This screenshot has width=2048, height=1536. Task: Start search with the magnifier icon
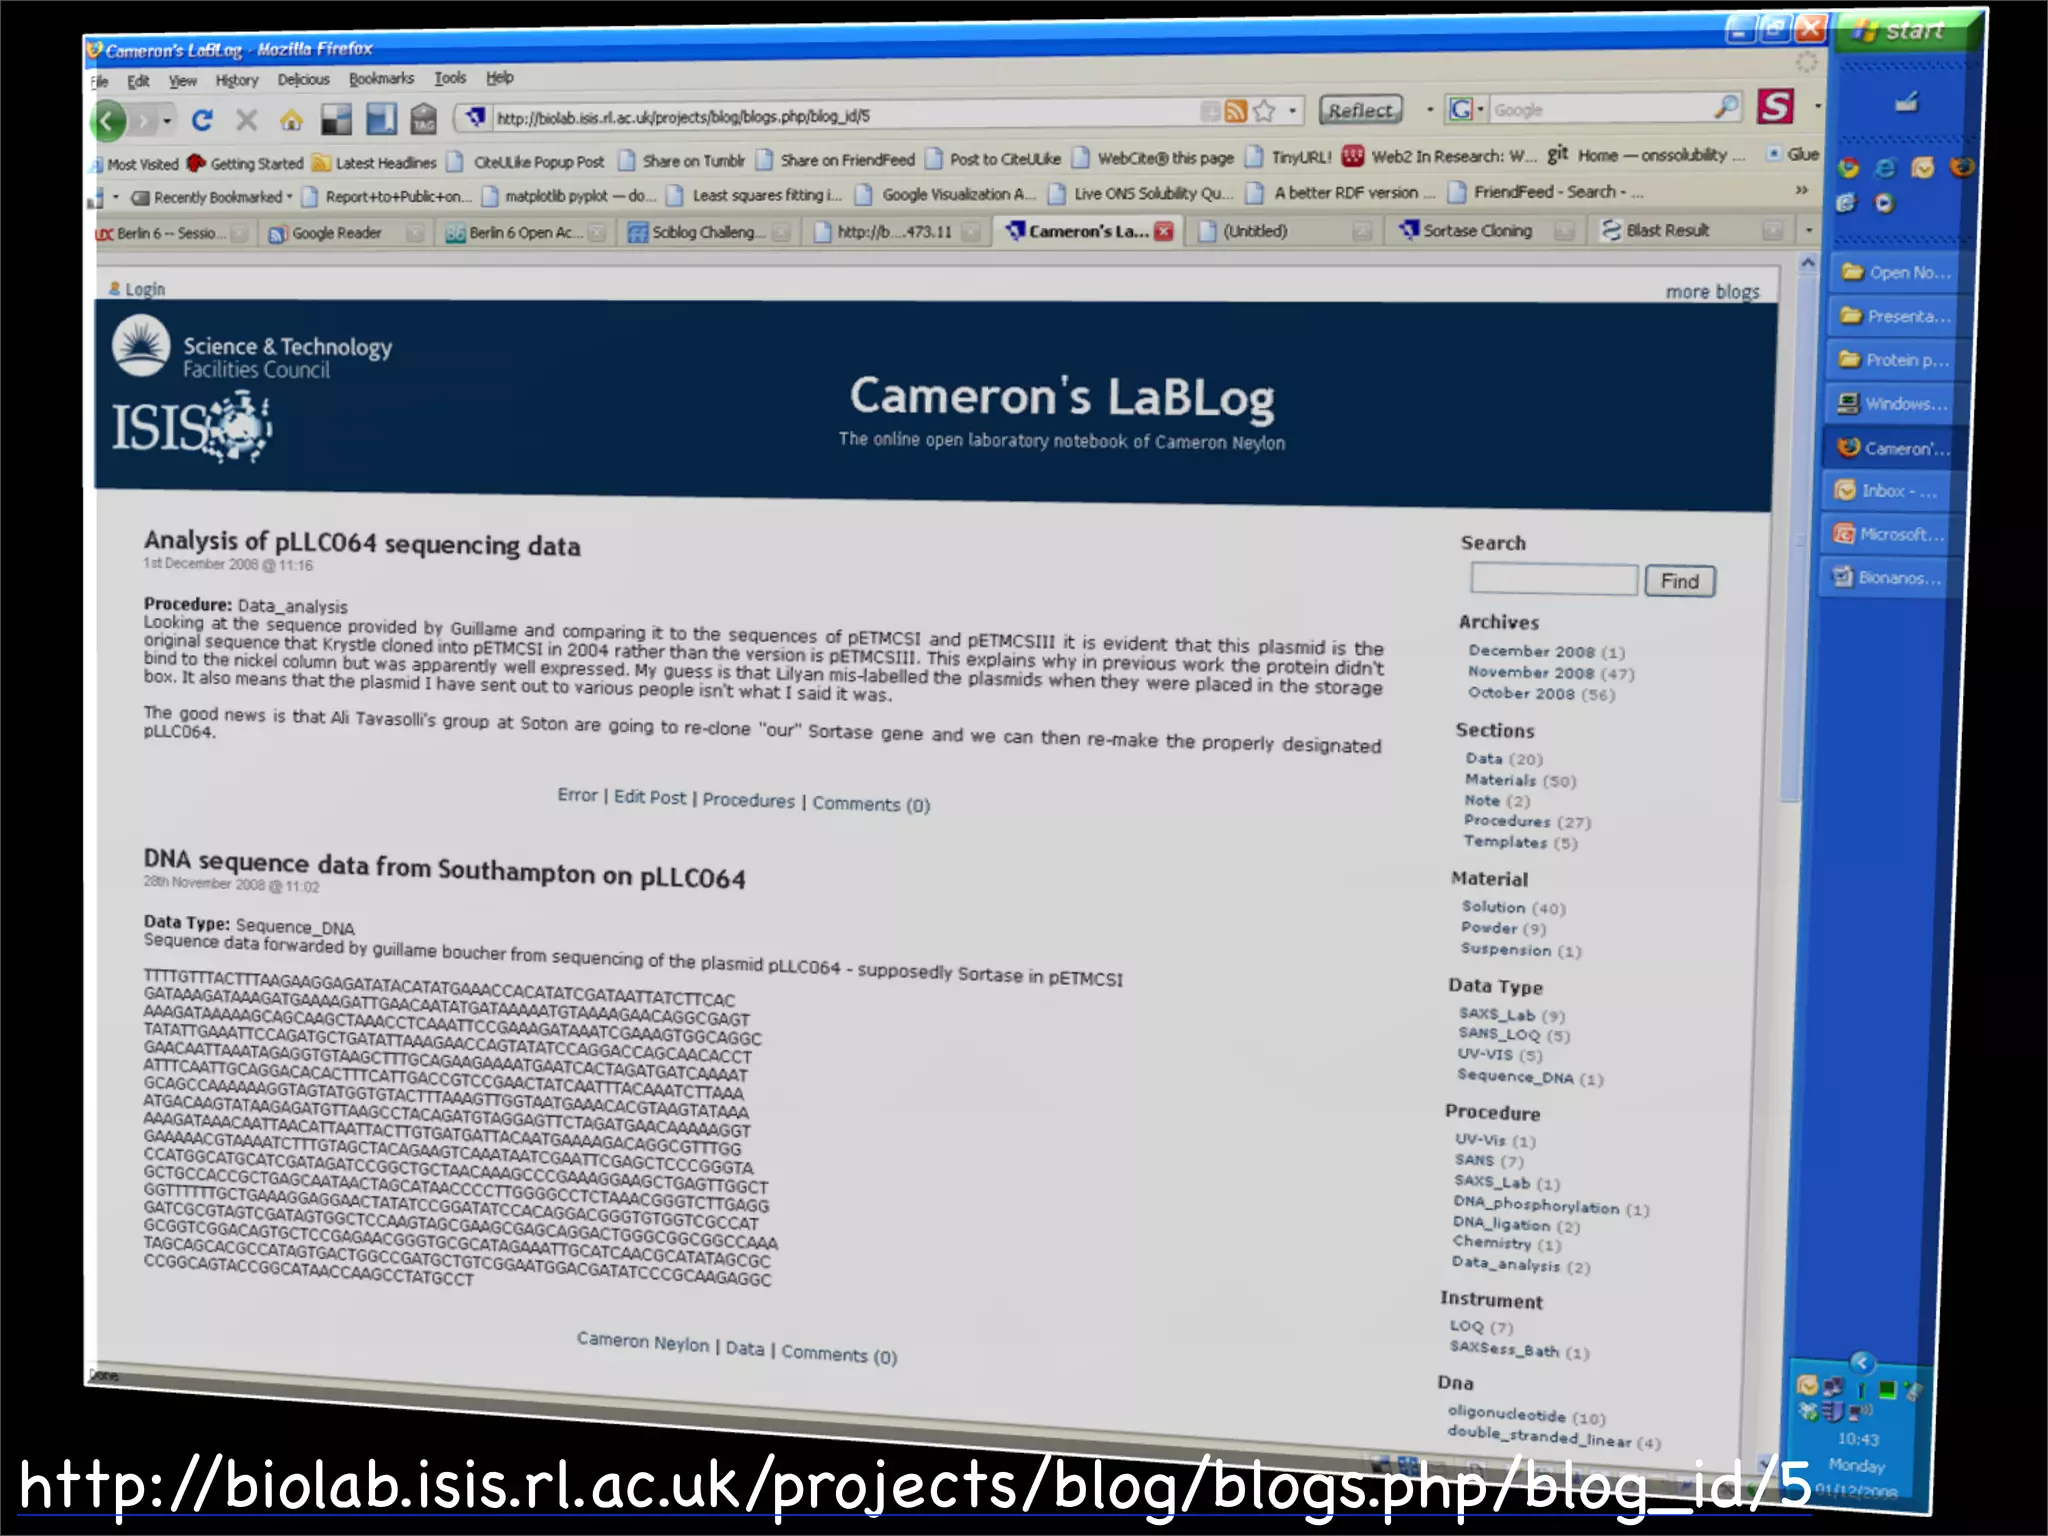1726,106
